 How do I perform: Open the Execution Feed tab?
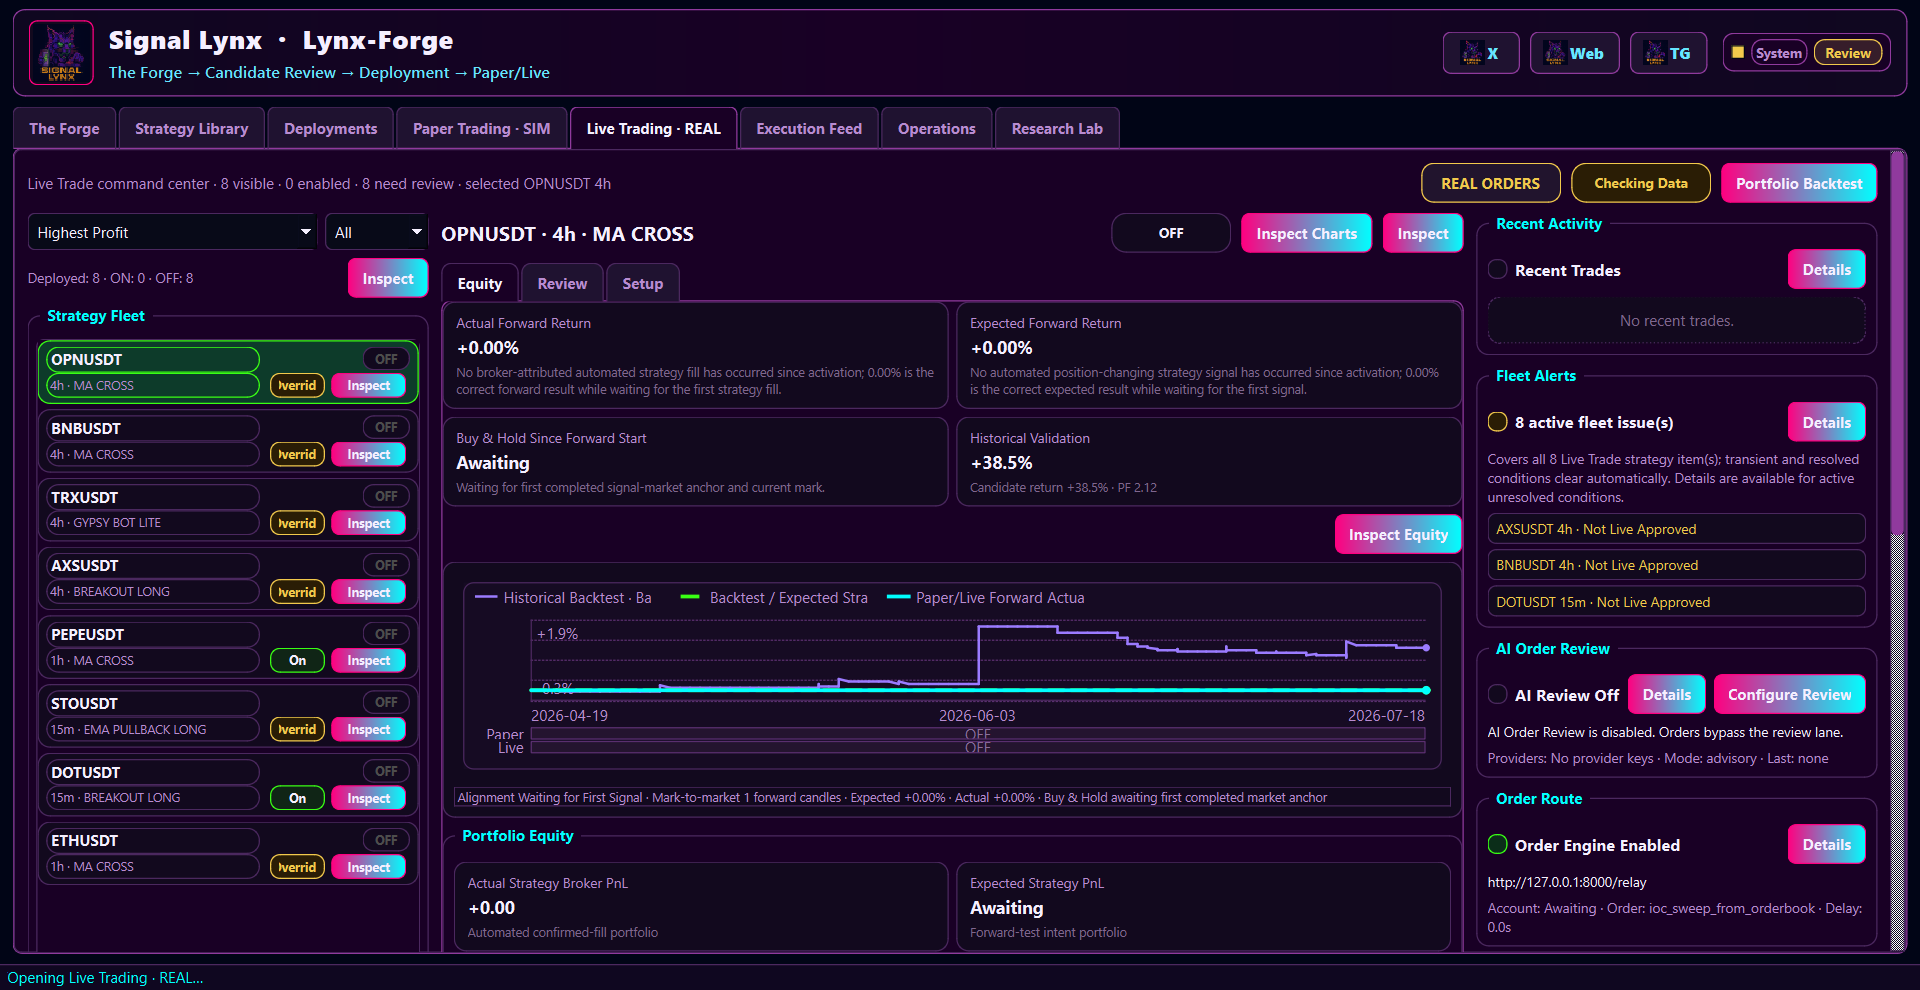point(808,128)
